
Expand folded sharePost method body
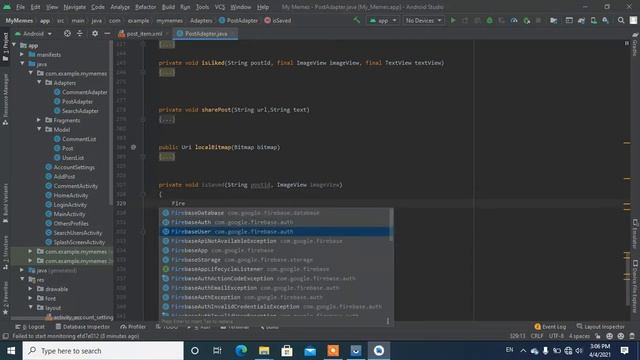pos(167,120)
